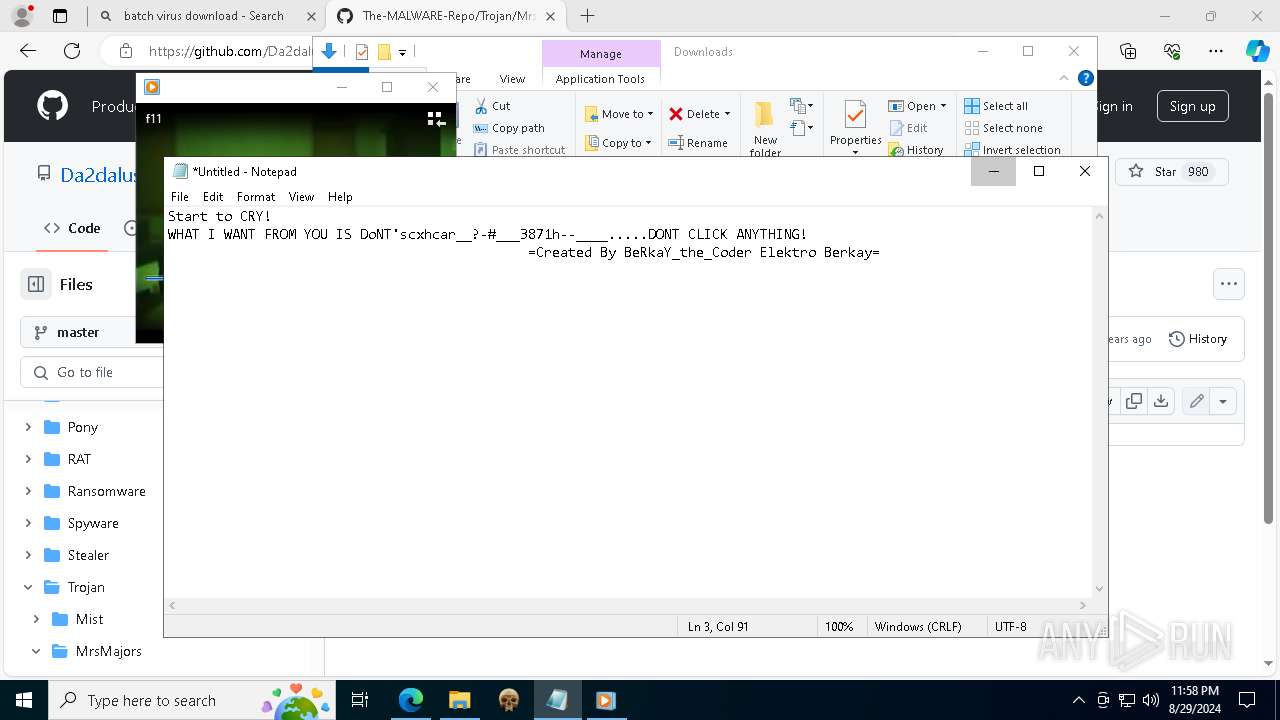Open the Notepad Help menu
Screen dimensions: 1280x720
pyautogui.click(x=340, y=197)
